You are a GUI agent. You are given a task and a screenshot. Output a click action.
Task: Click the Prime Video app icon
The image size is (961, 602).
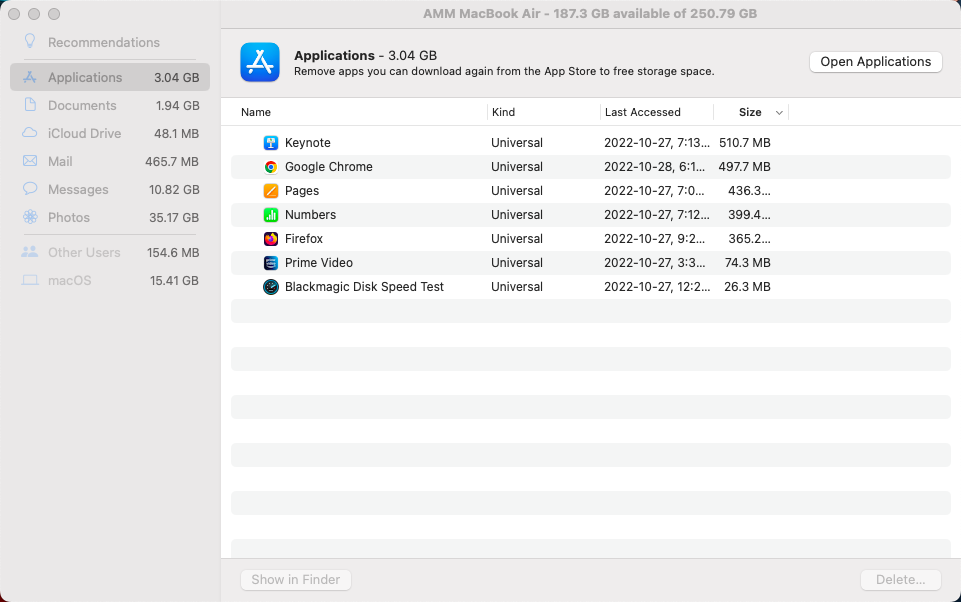click(271, 262)
